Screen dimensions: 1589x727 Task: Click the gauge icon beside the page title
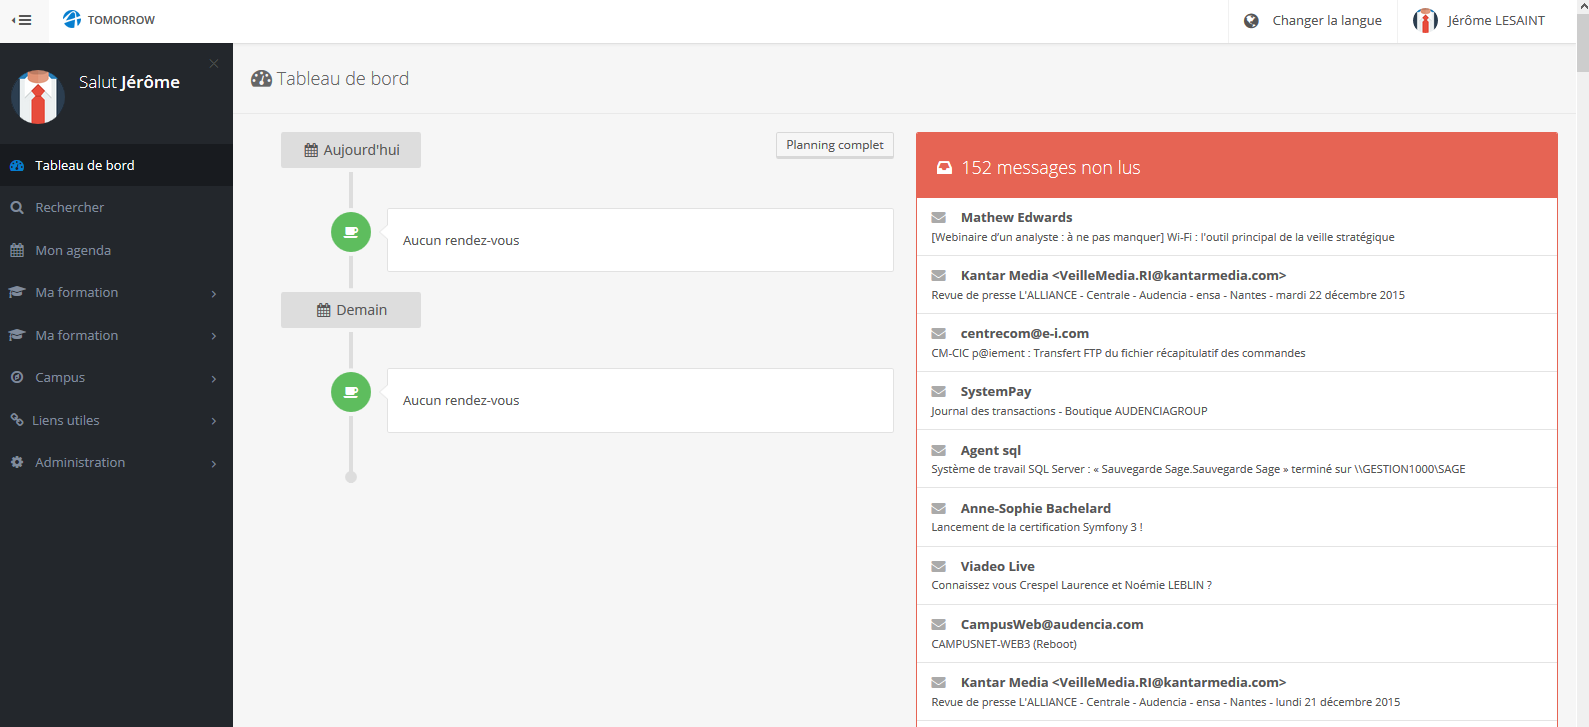coord(261,79)
